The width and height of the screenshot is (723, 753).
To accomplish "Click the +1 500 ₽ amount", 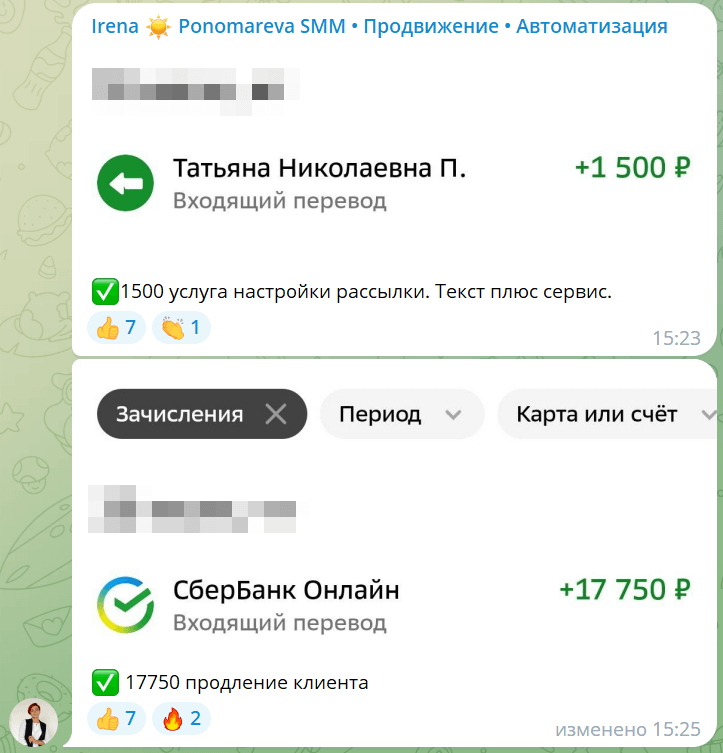I will click(633, 168).
